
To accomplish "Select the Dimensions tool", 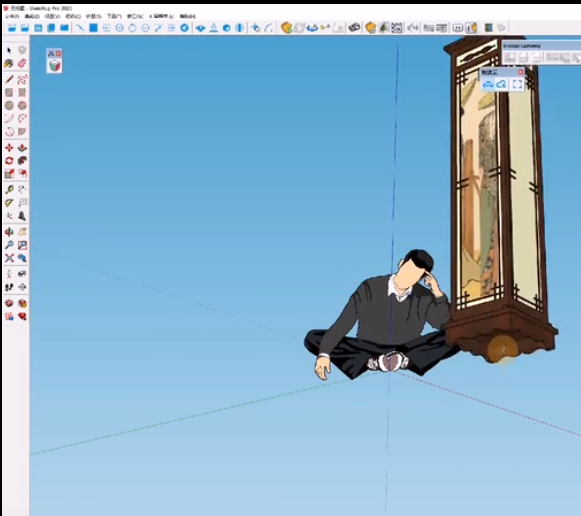I will 22,190.
